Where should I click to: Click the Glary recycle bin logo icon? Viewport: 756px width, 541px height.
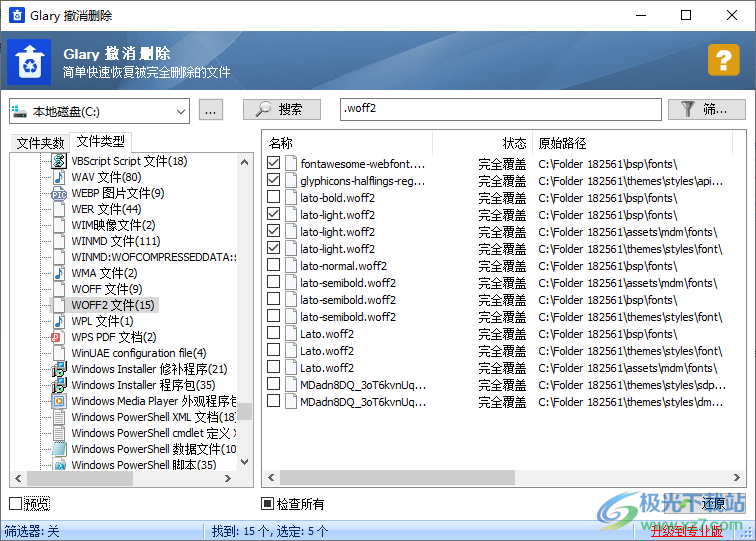tap(29, 62)
